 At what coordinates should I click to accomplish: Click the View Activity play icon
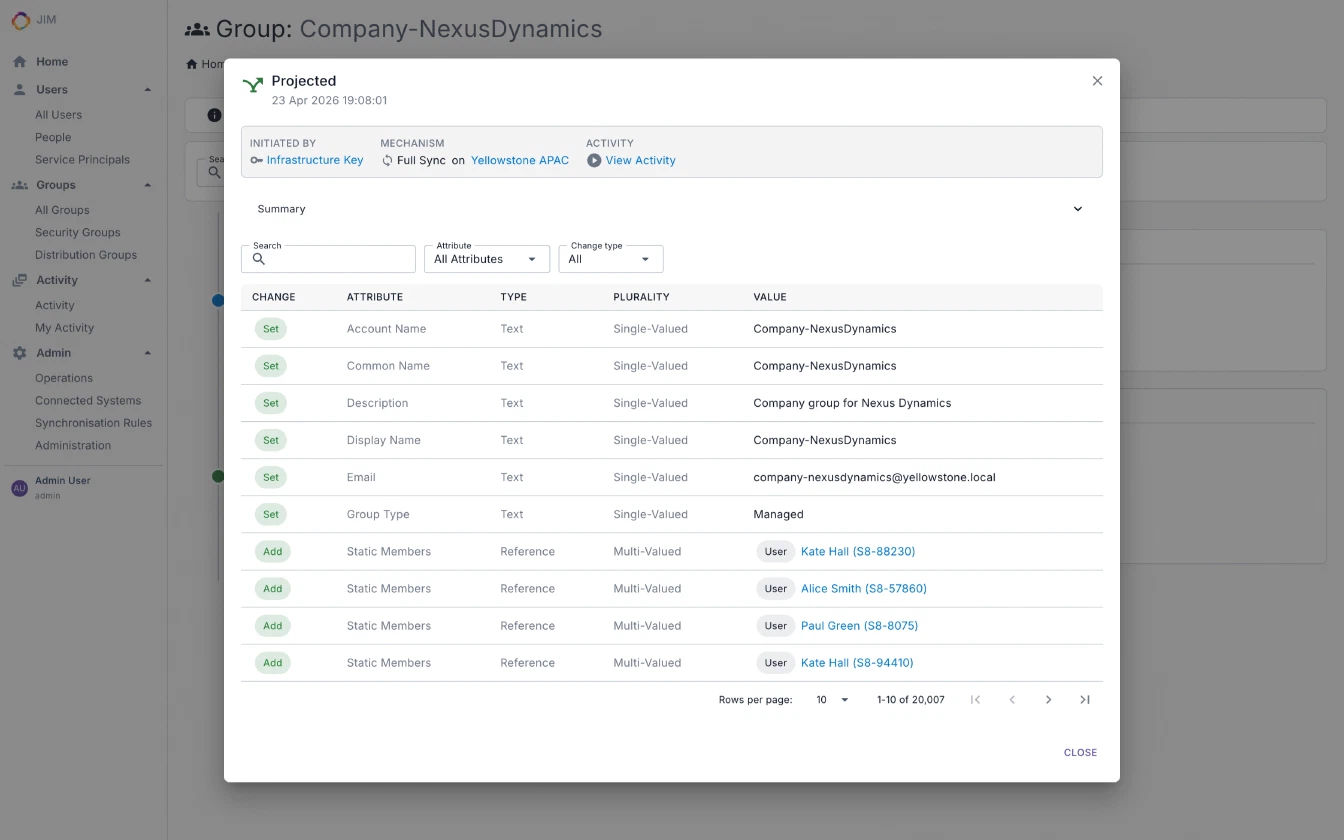click(594, 160)
